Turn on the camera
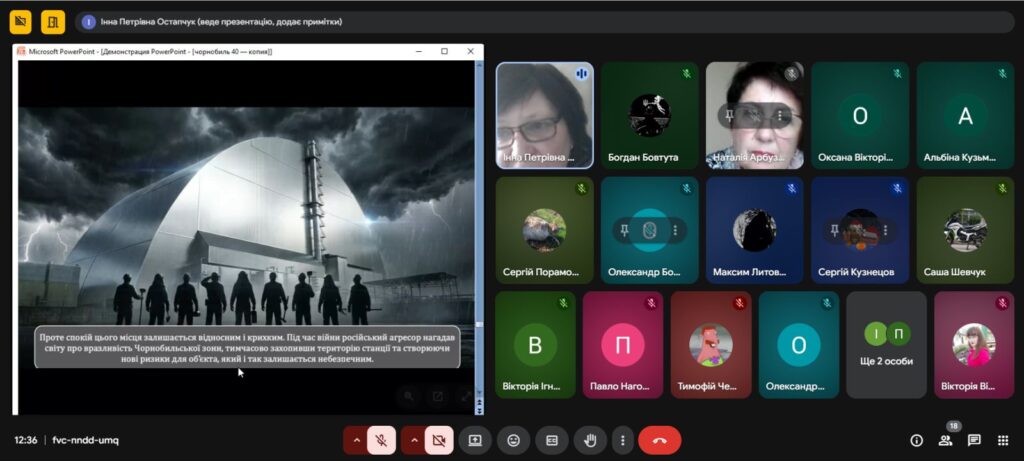The width and height of the screenshot is (1024, 461). coord(438,440)
